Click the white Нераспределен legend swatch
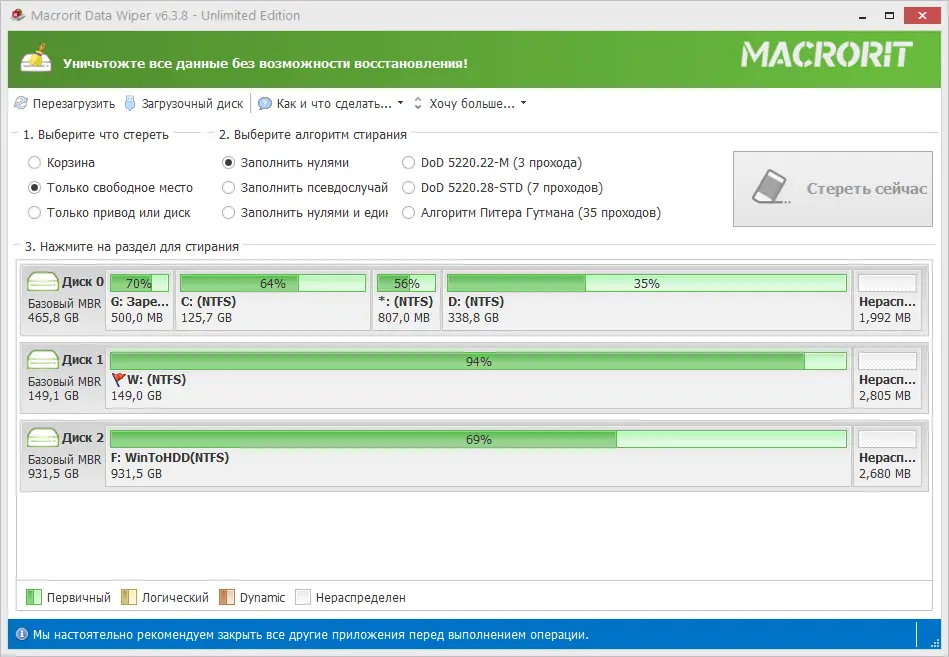The height and width of the screenshot is (657, 949). pyautogui.click(x=303, y=597)
